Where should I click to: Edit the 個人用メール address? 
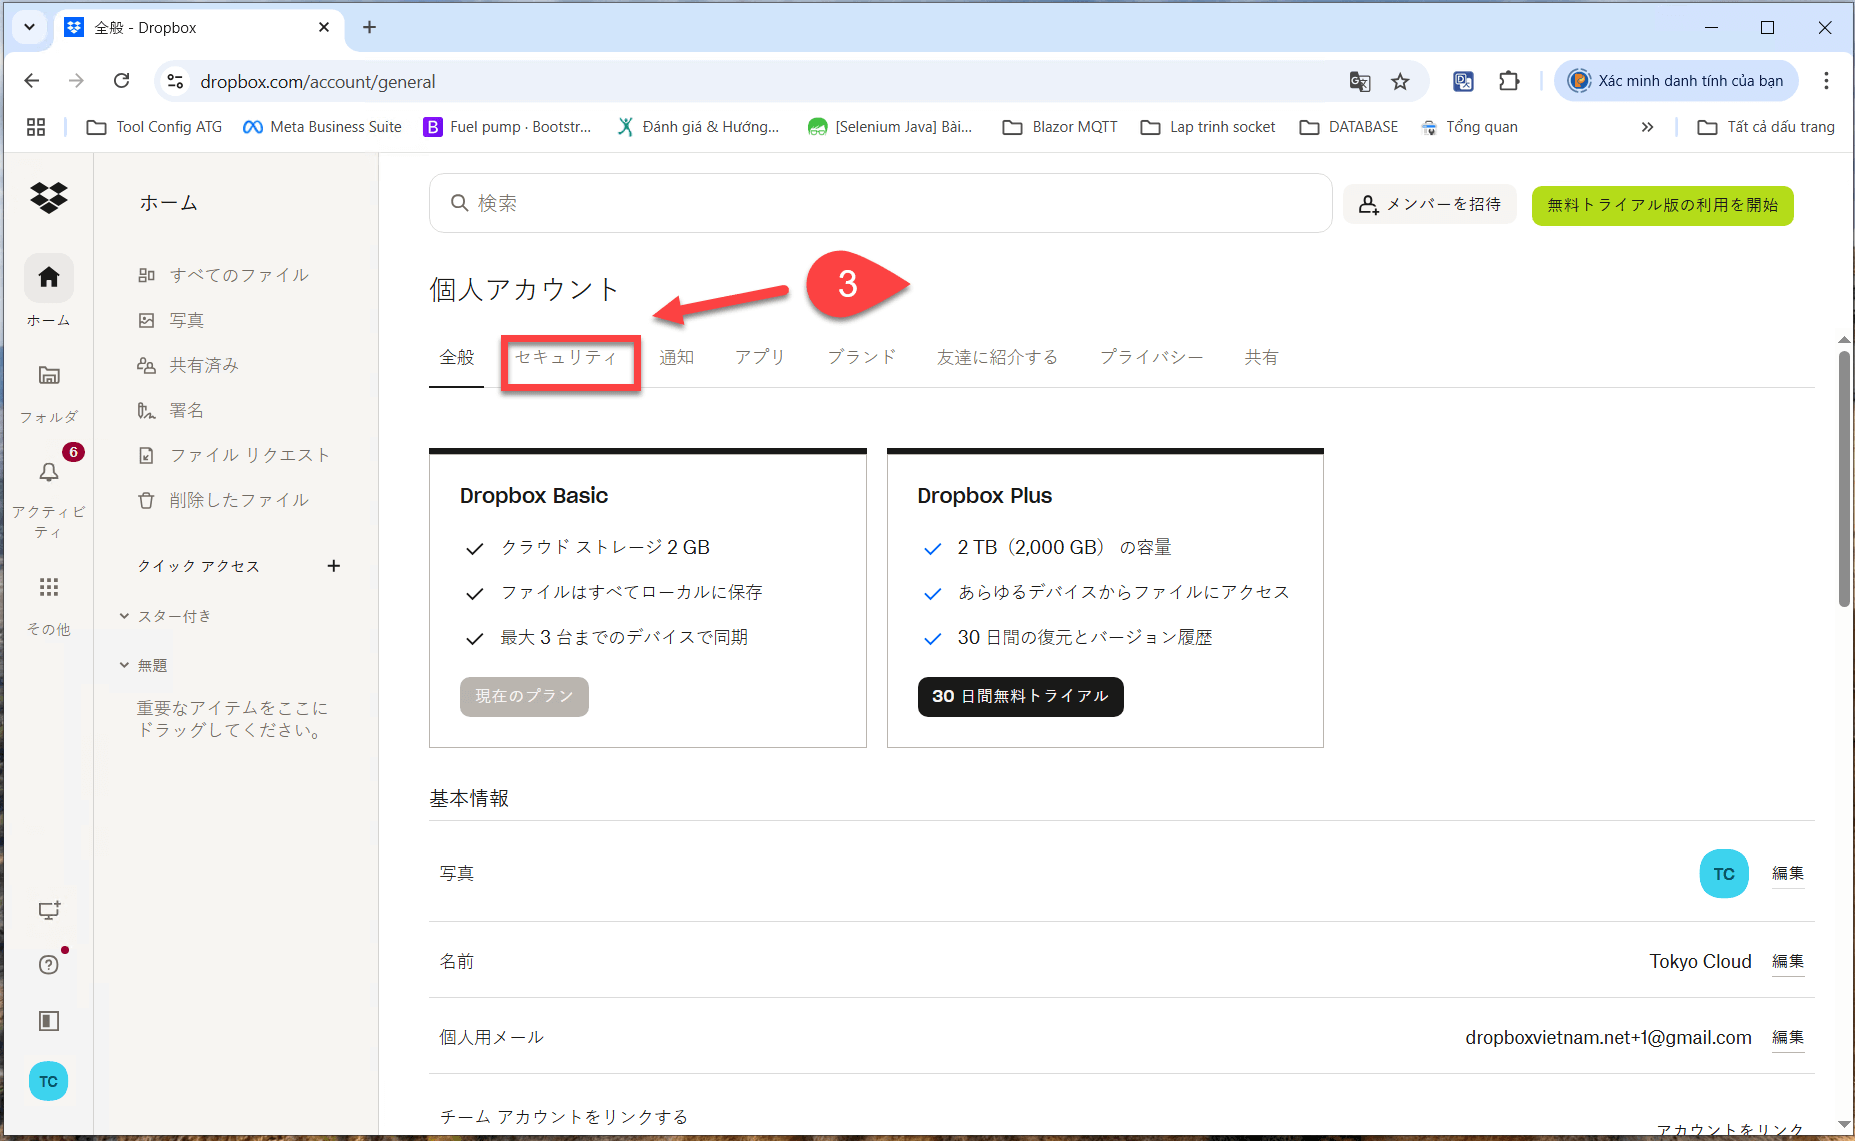tap(1788, 1037)
